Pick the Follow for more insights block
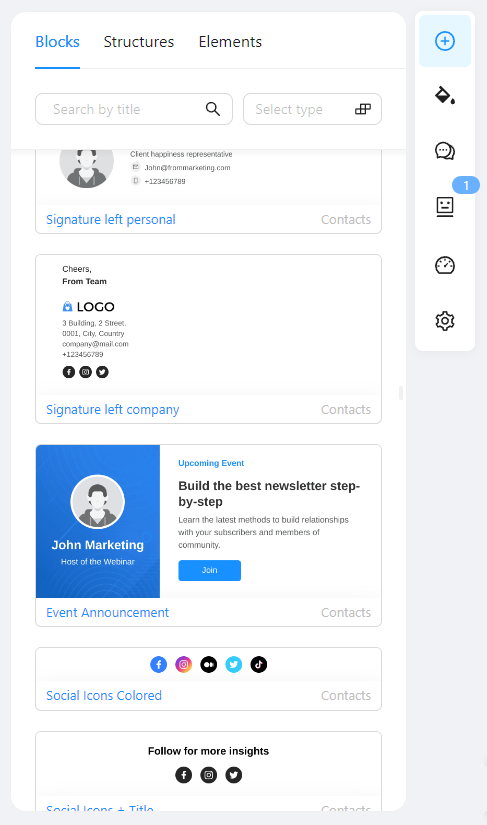487x825 pixels. coord(208,771)
